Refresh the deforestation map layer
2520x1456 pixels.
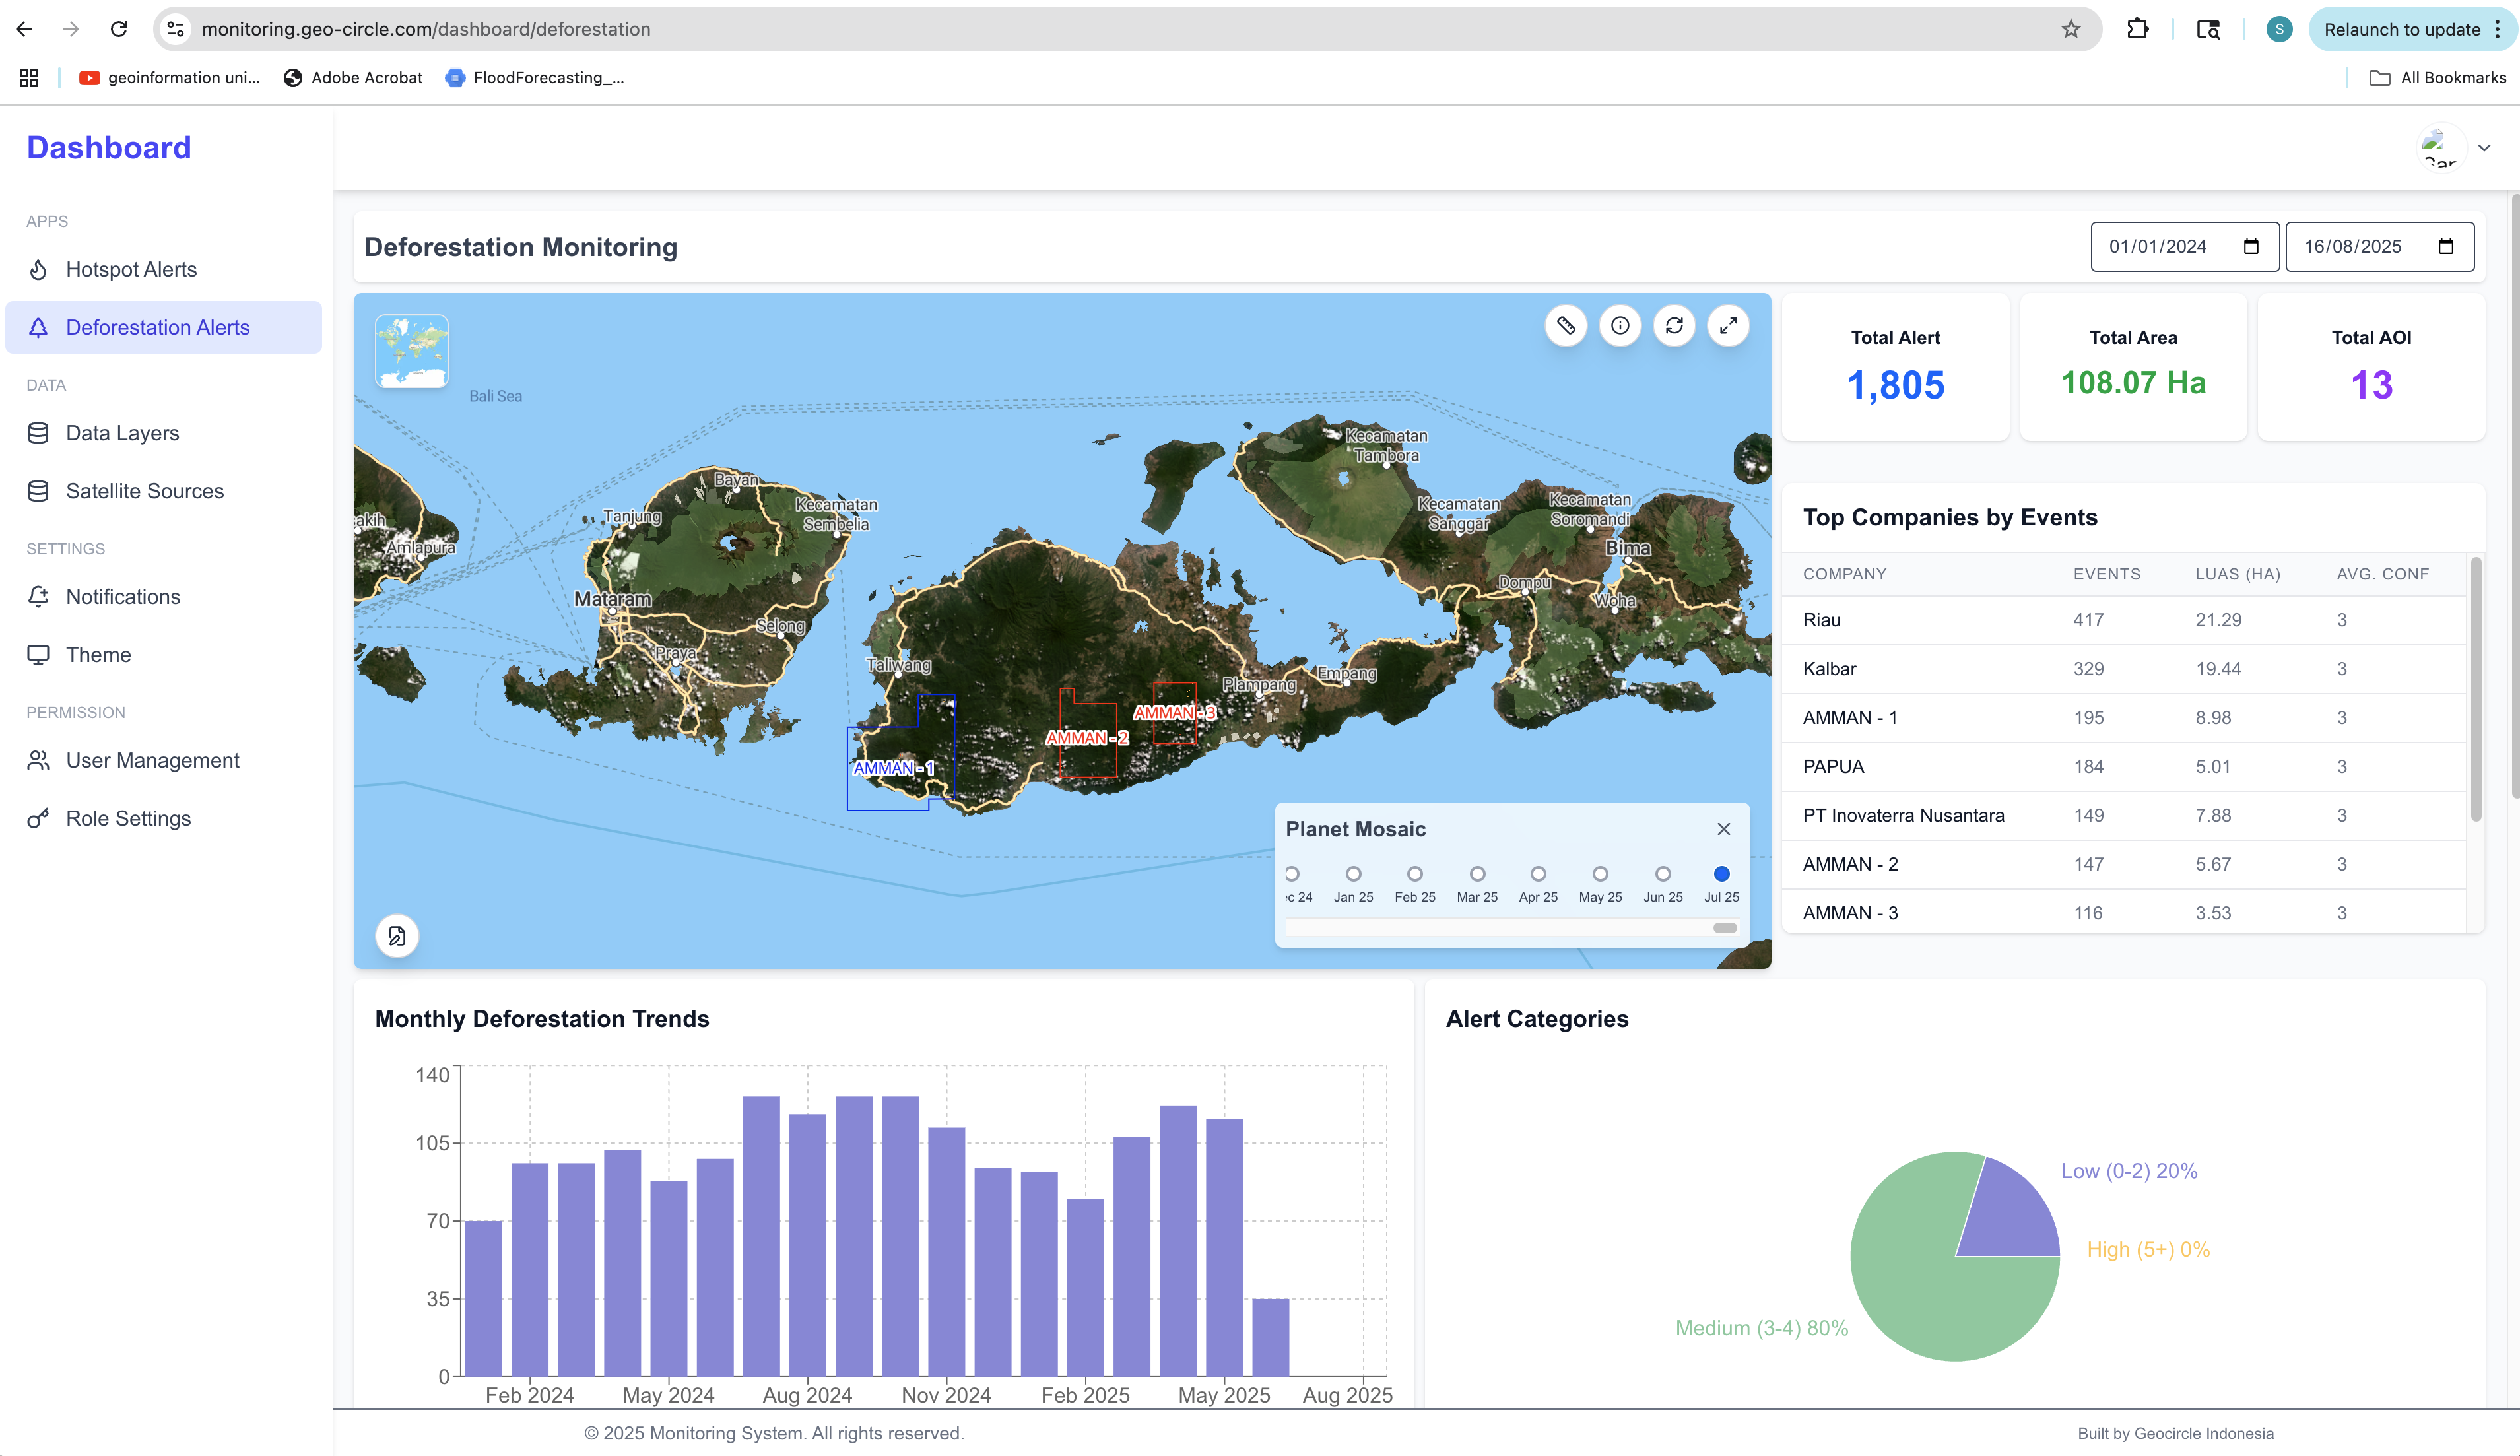pos(1675,325)
